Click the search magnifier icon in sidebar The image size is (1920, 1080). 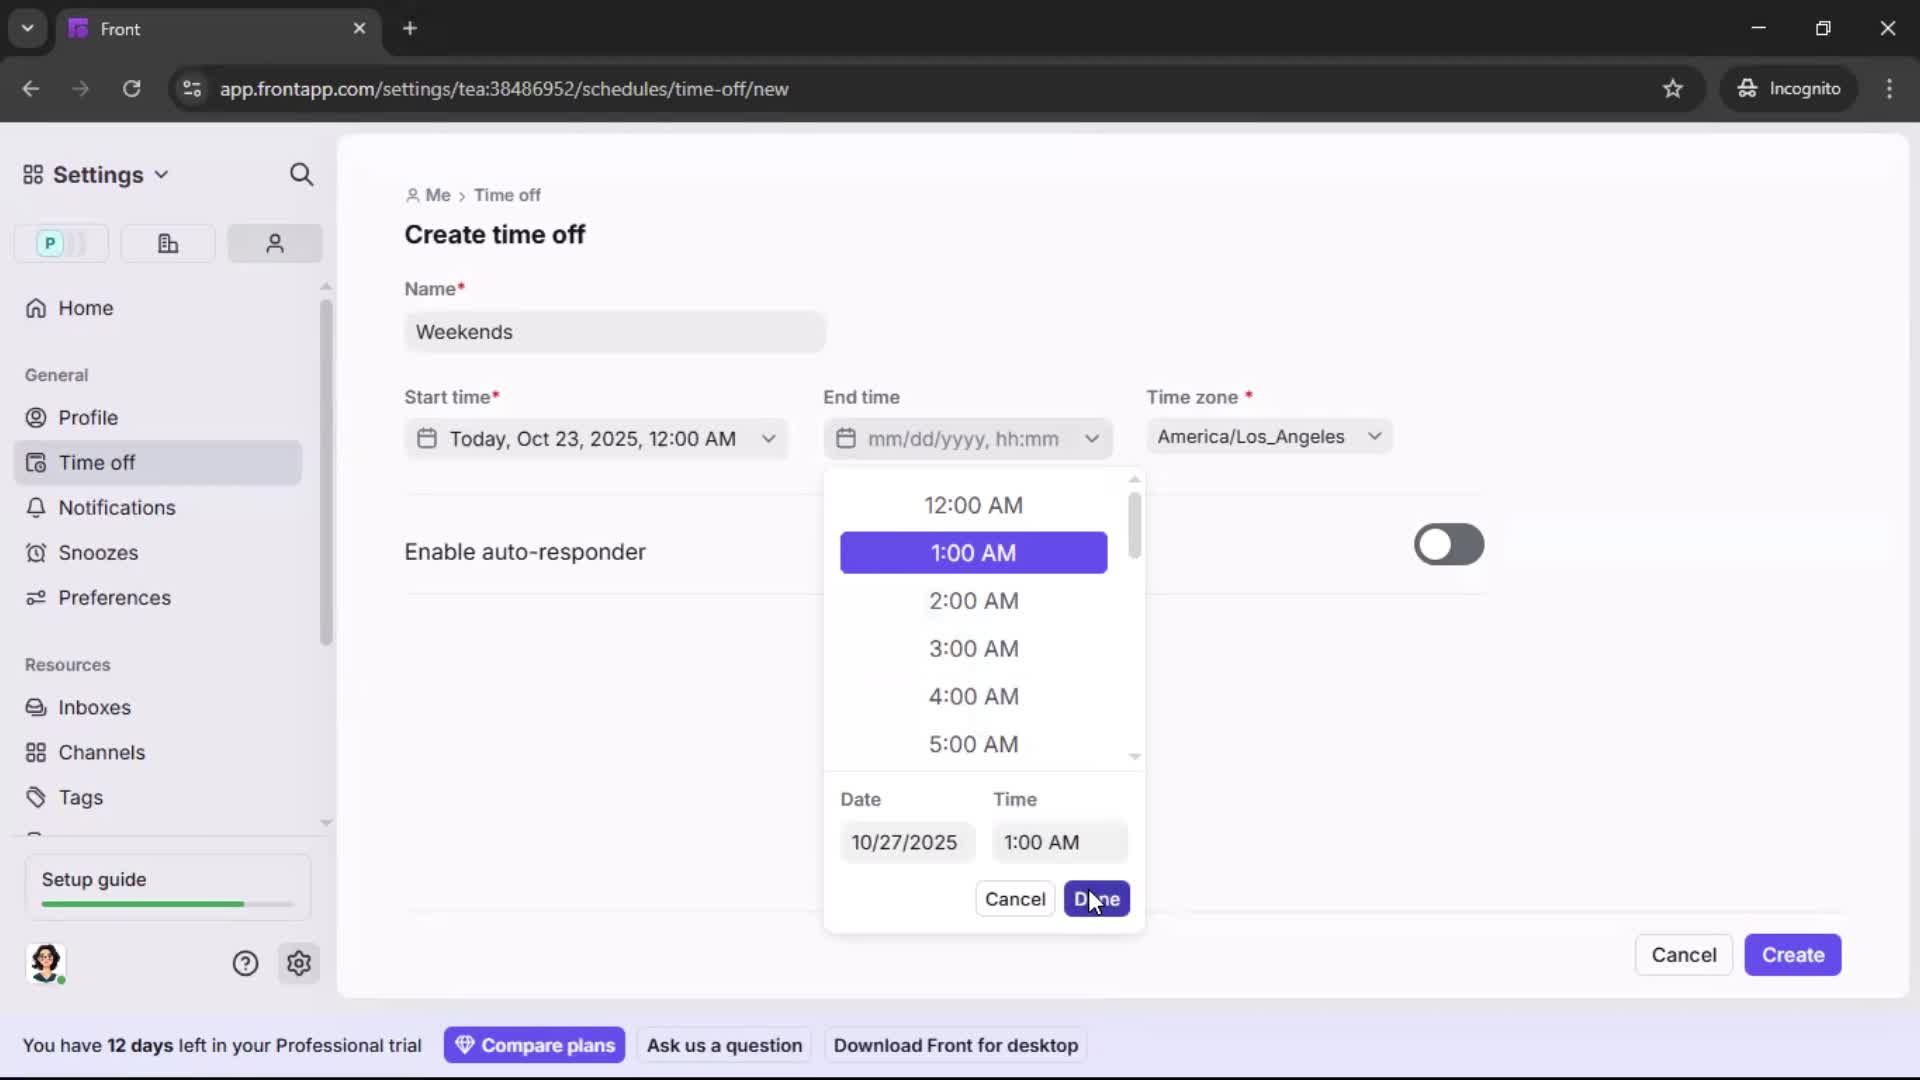pos(301,175)
